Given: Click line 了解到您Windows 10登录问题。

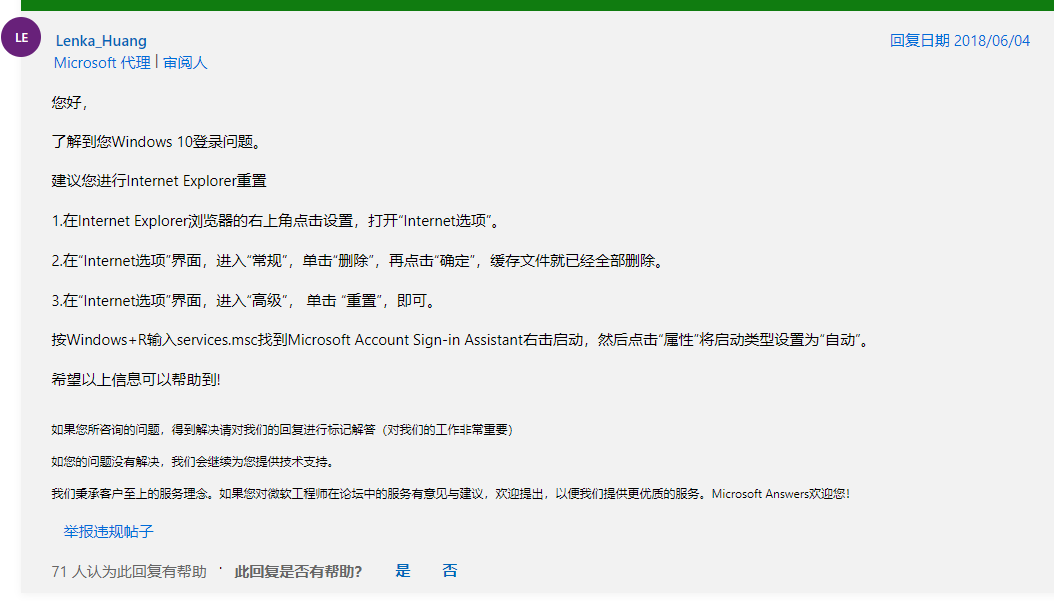Looking at the screenshot, I should pos(156,142).
